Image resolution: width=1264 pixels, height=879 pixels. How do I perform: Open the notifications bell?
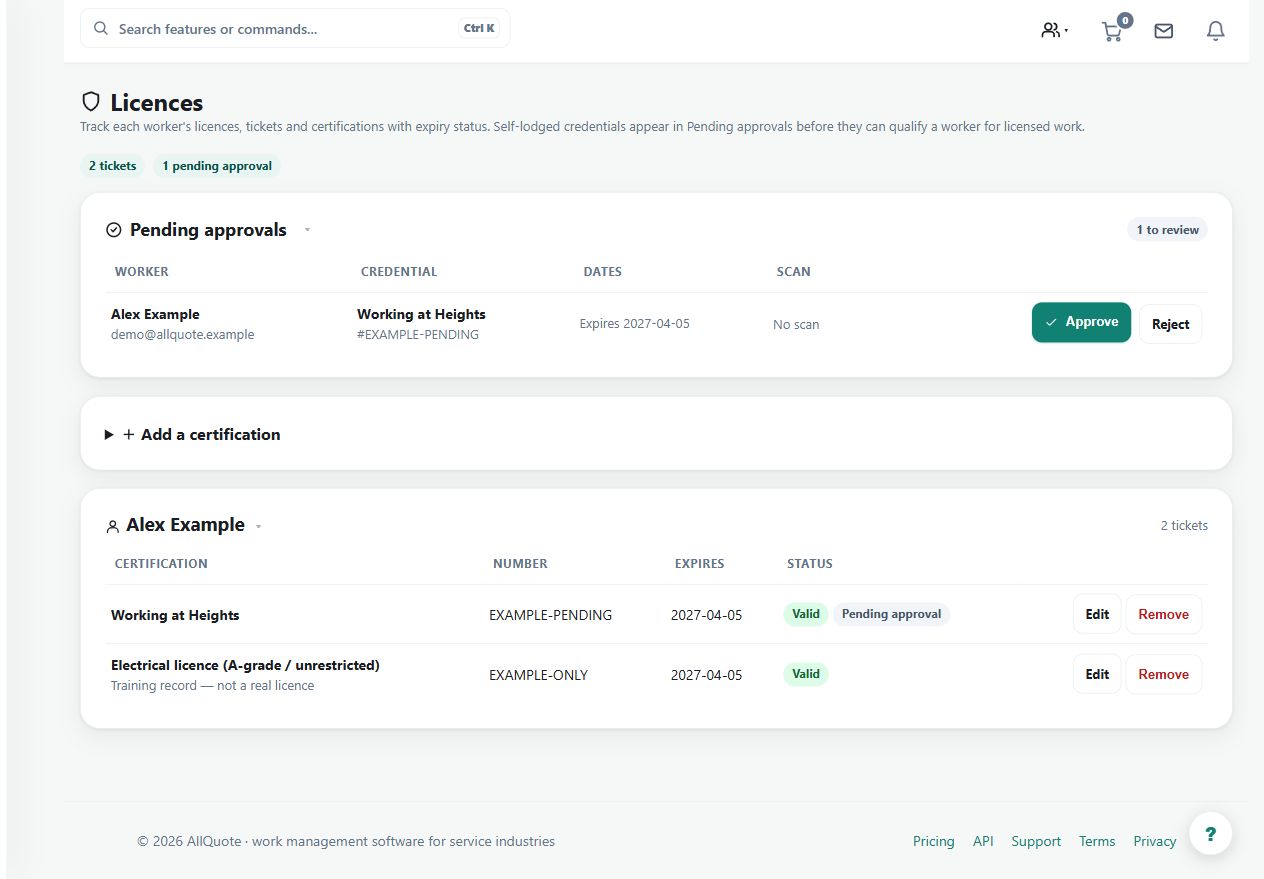(x=1215, y=31)
